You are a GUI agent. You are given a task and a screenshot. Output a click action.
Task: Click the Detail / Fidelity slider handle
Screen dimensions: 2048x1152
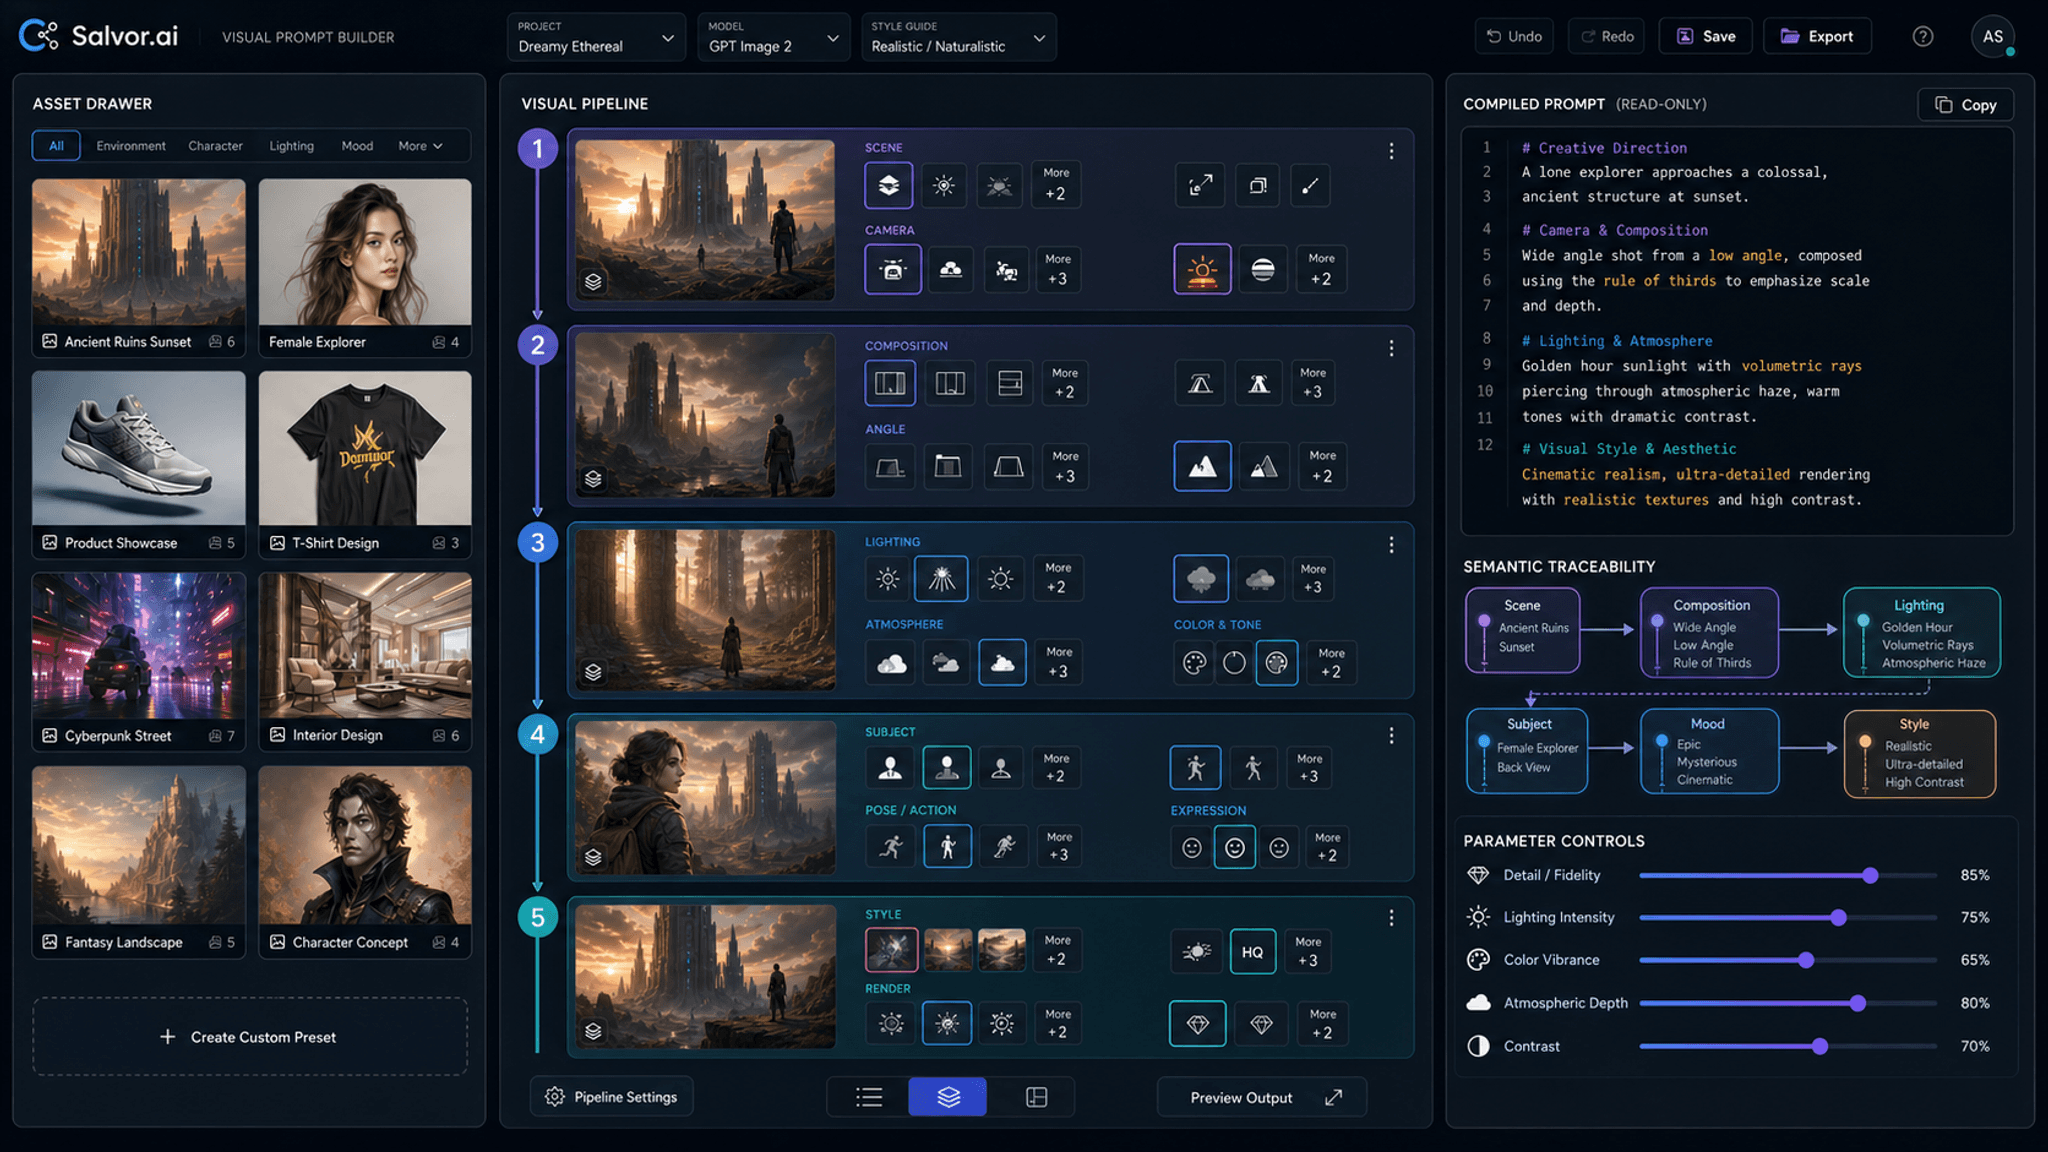(1870, 876)
